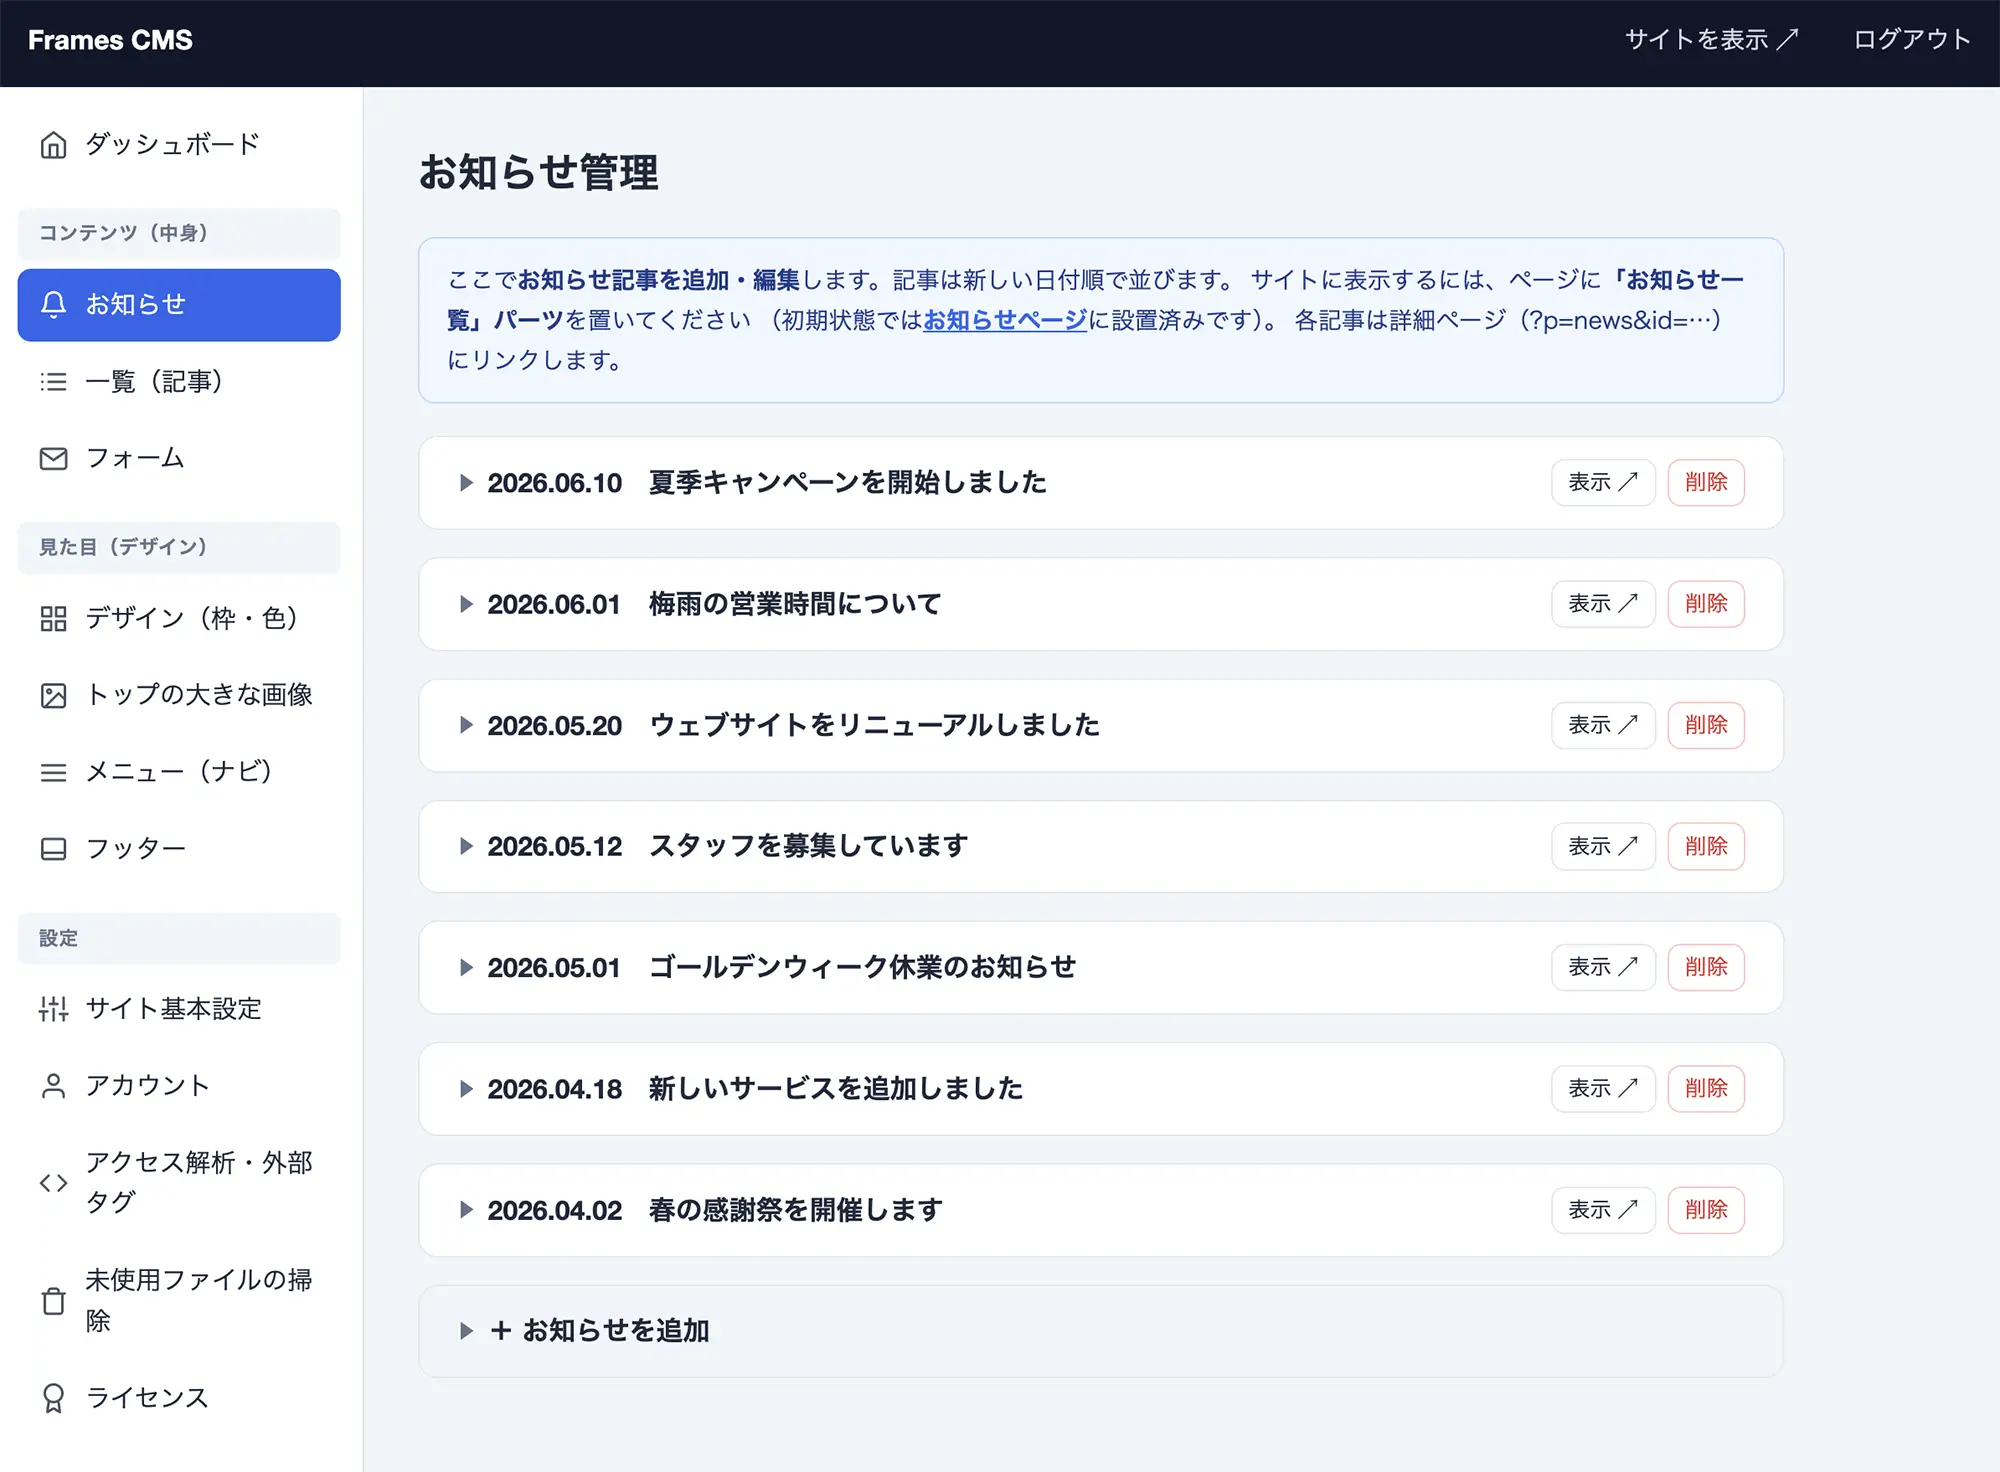Click the trash icon for 未使用ファイルの掃除
2000x1472 pixels.
coord(53,1301)
